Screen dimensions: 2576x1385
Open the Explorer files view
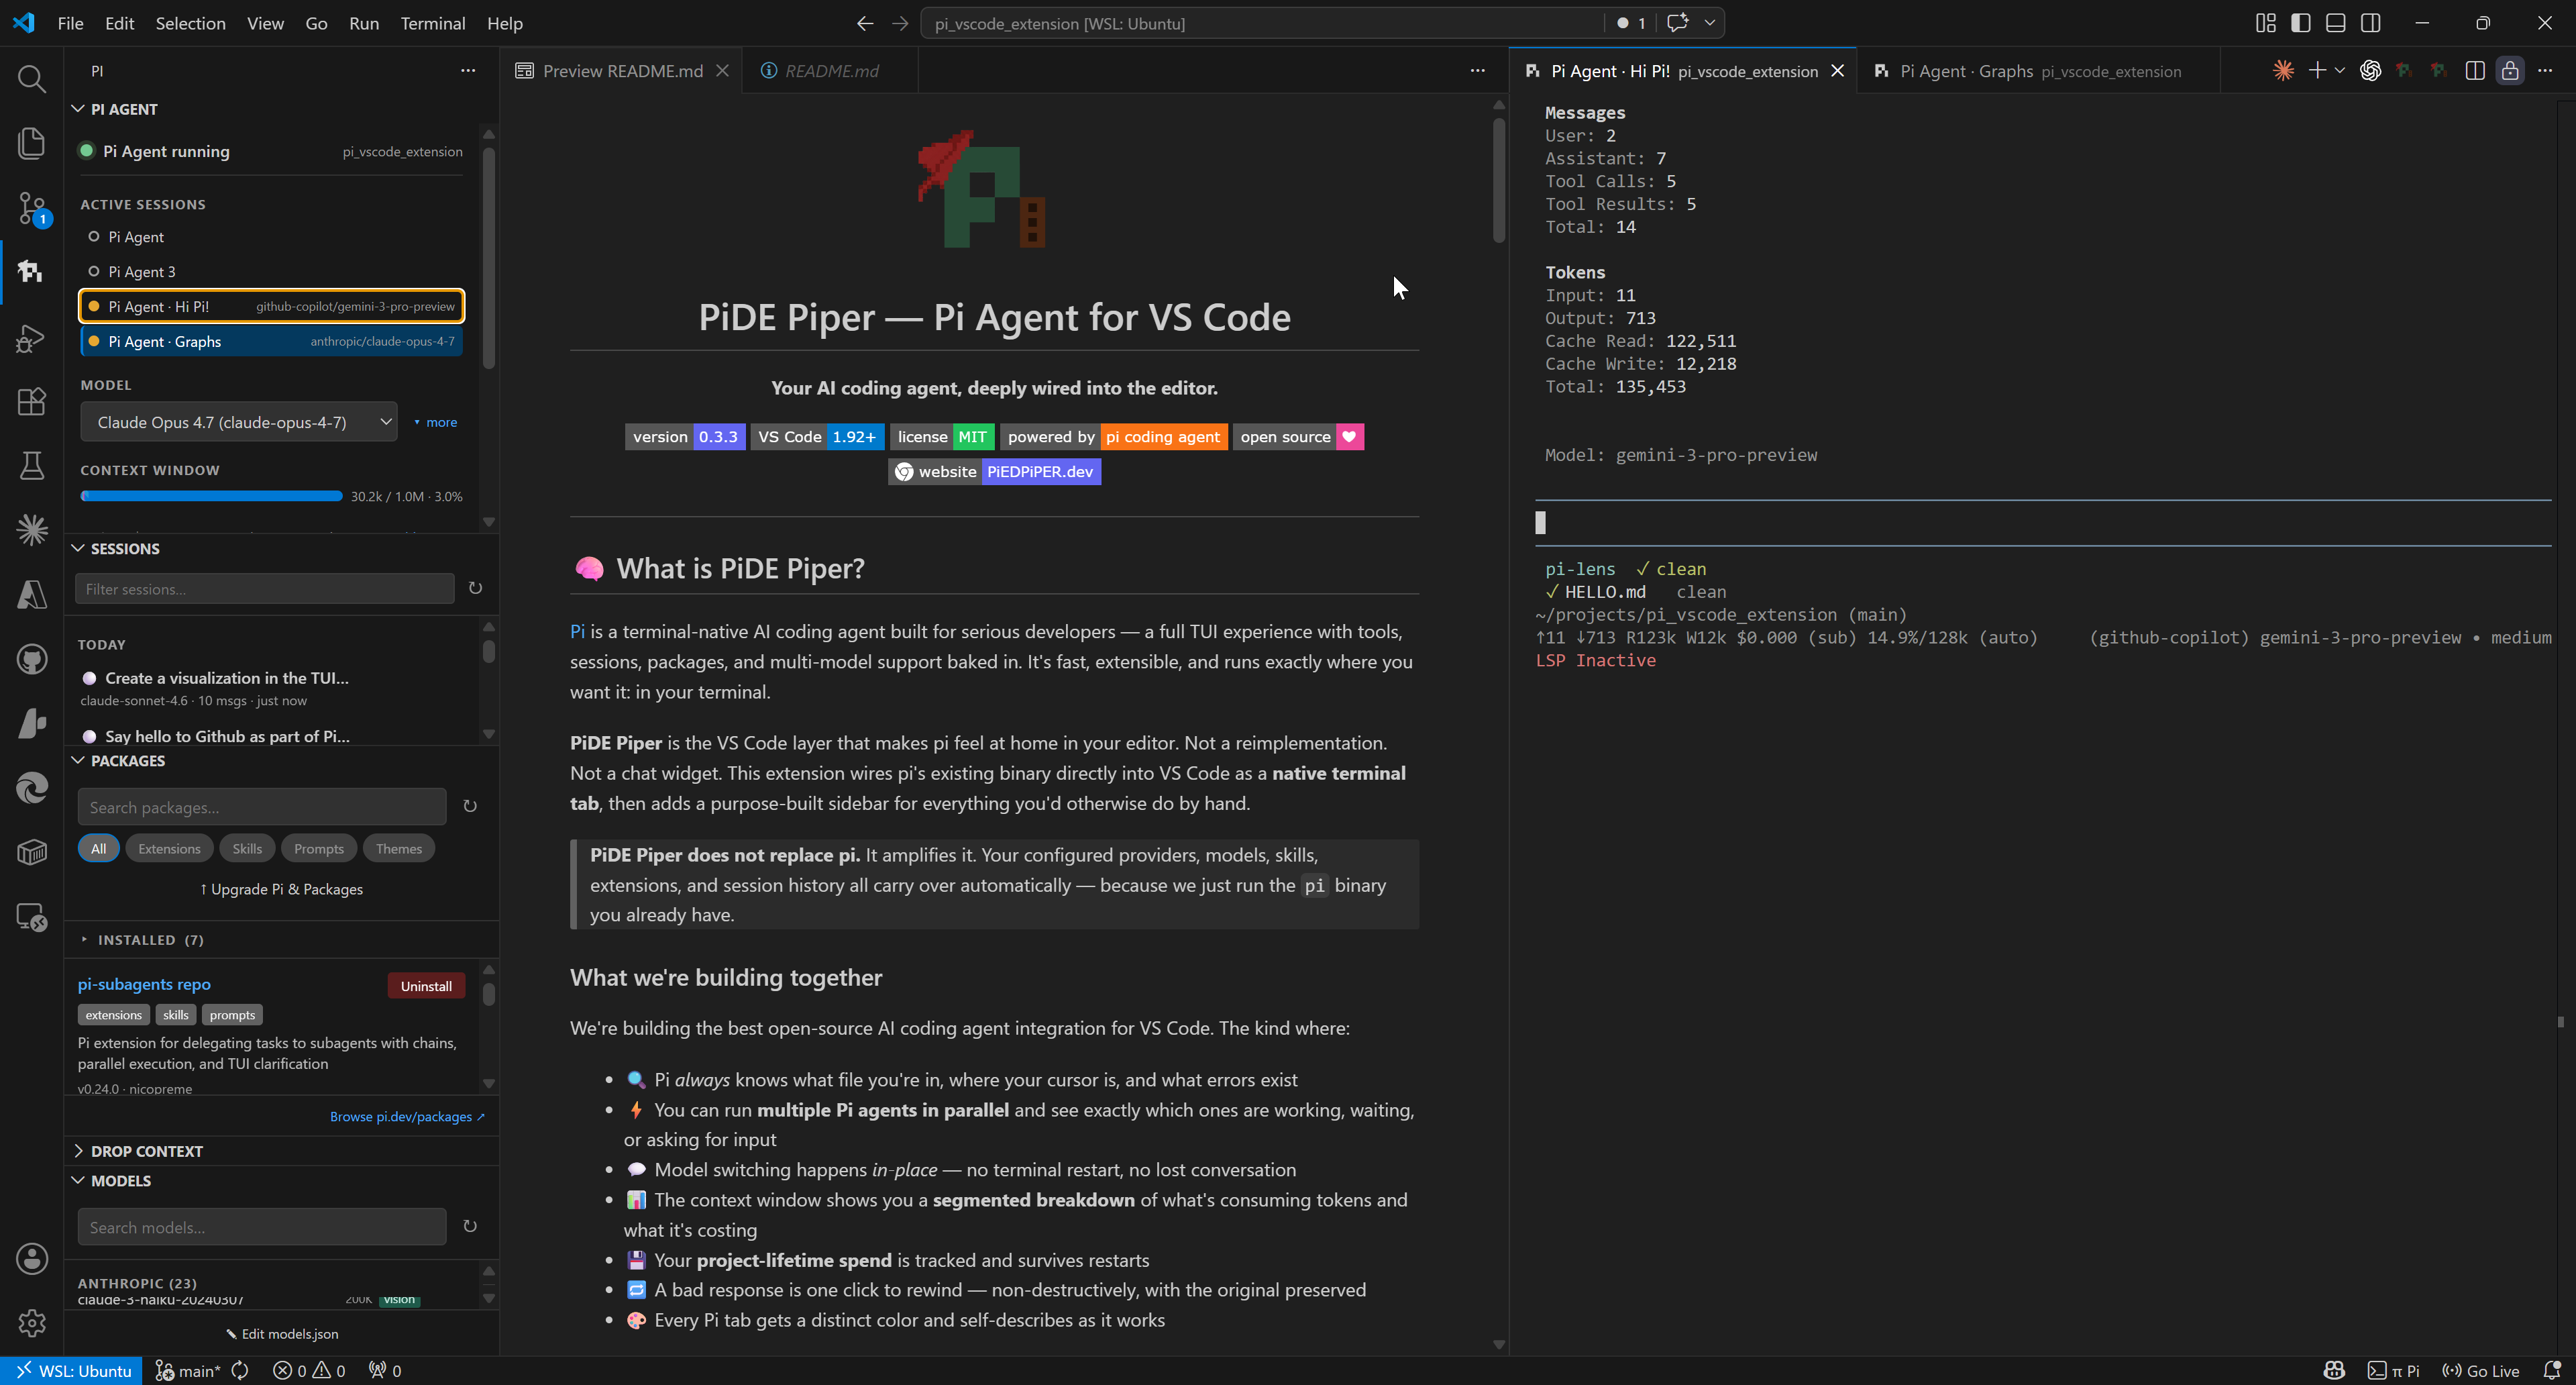click(x=32, y=143)
